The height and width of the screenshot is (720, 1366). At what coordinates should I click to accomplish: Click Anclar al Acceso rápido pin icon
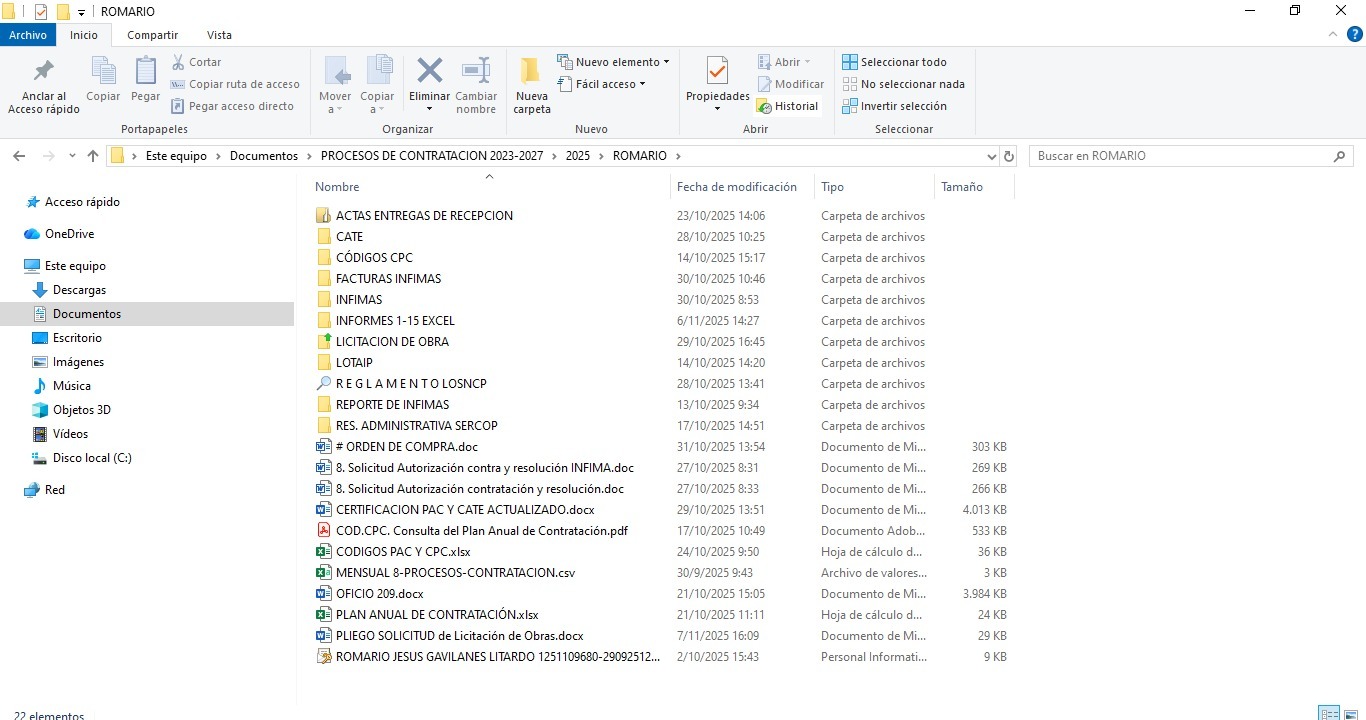[x=44, y=73]
